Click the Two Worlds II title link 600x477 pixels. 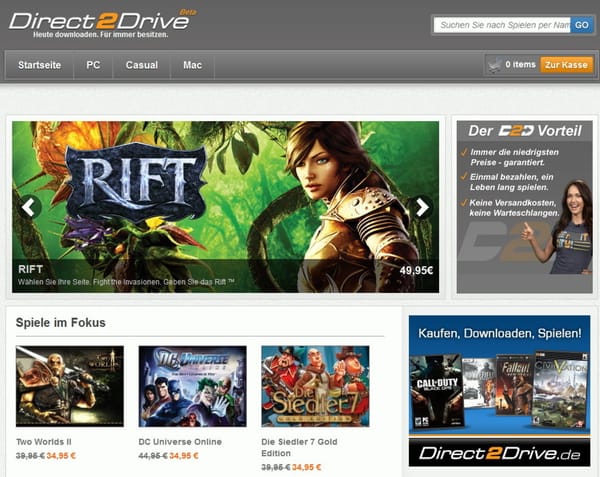[44, 442]
